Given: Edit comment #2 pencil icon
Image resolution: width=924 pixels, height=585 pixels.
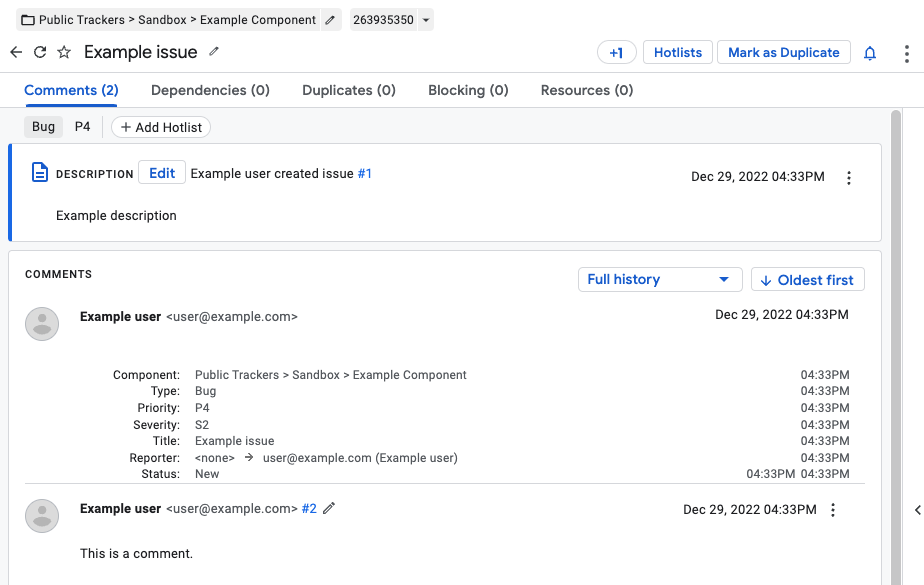Looking at the screenshot, I should tap(329, 508).
